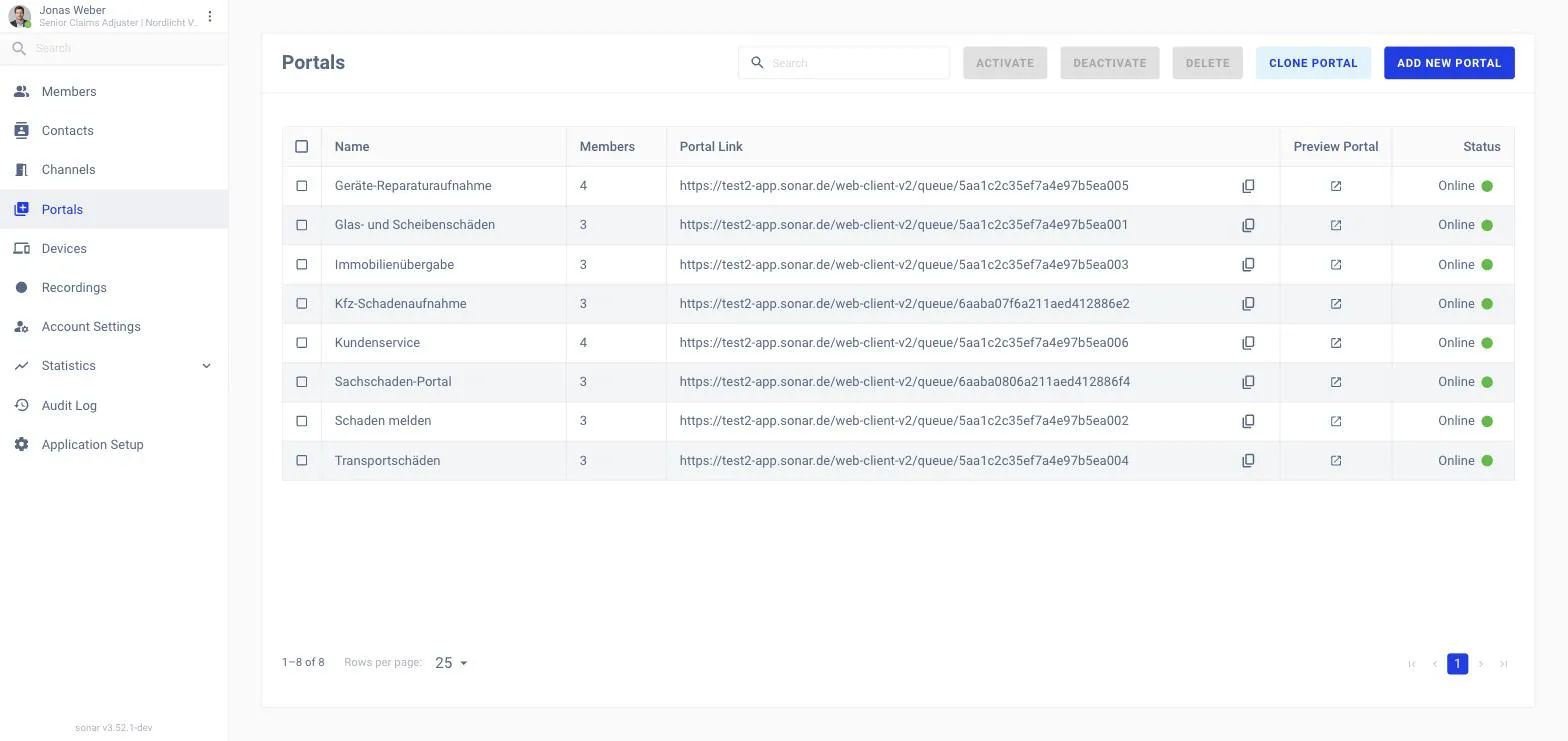This screenshot has width=1568, height=741.
Task: Copy portal link for Immobilienübergabe
Action: (x=1248, y=265)
